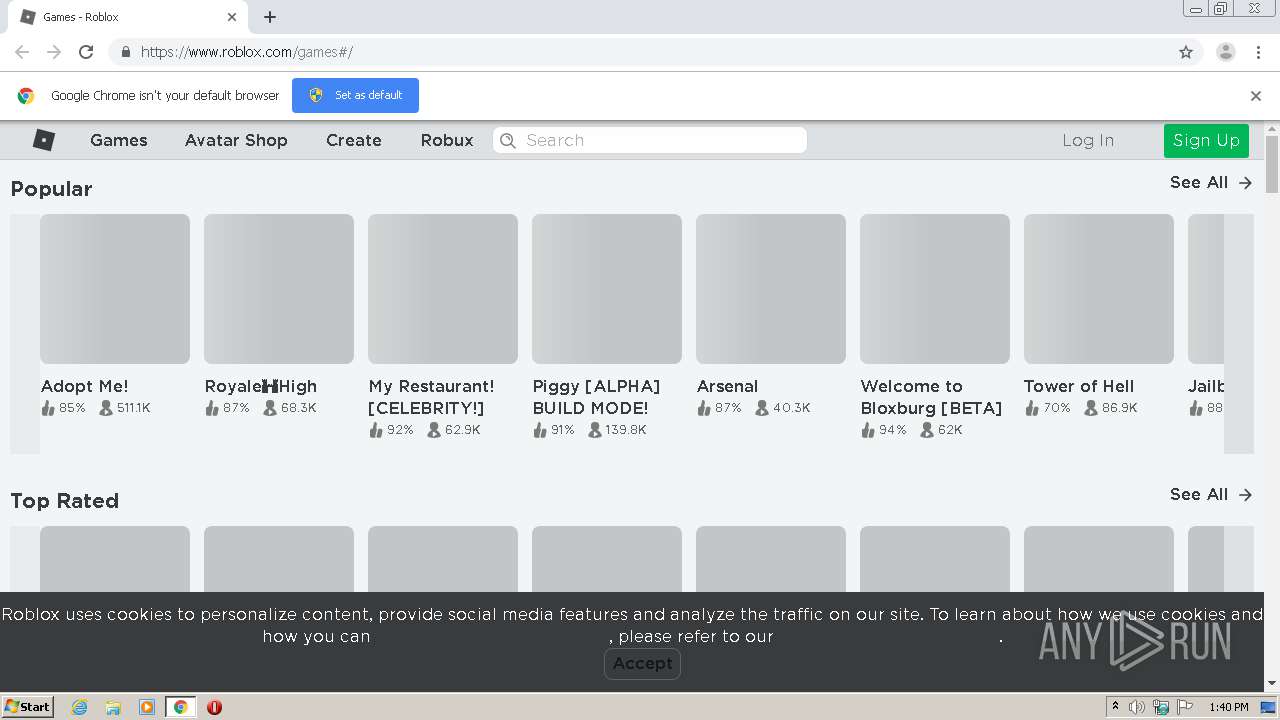This screenshot has width=1280, height=720.
Task: Open a new browser tab
Action: coord(270,17)
